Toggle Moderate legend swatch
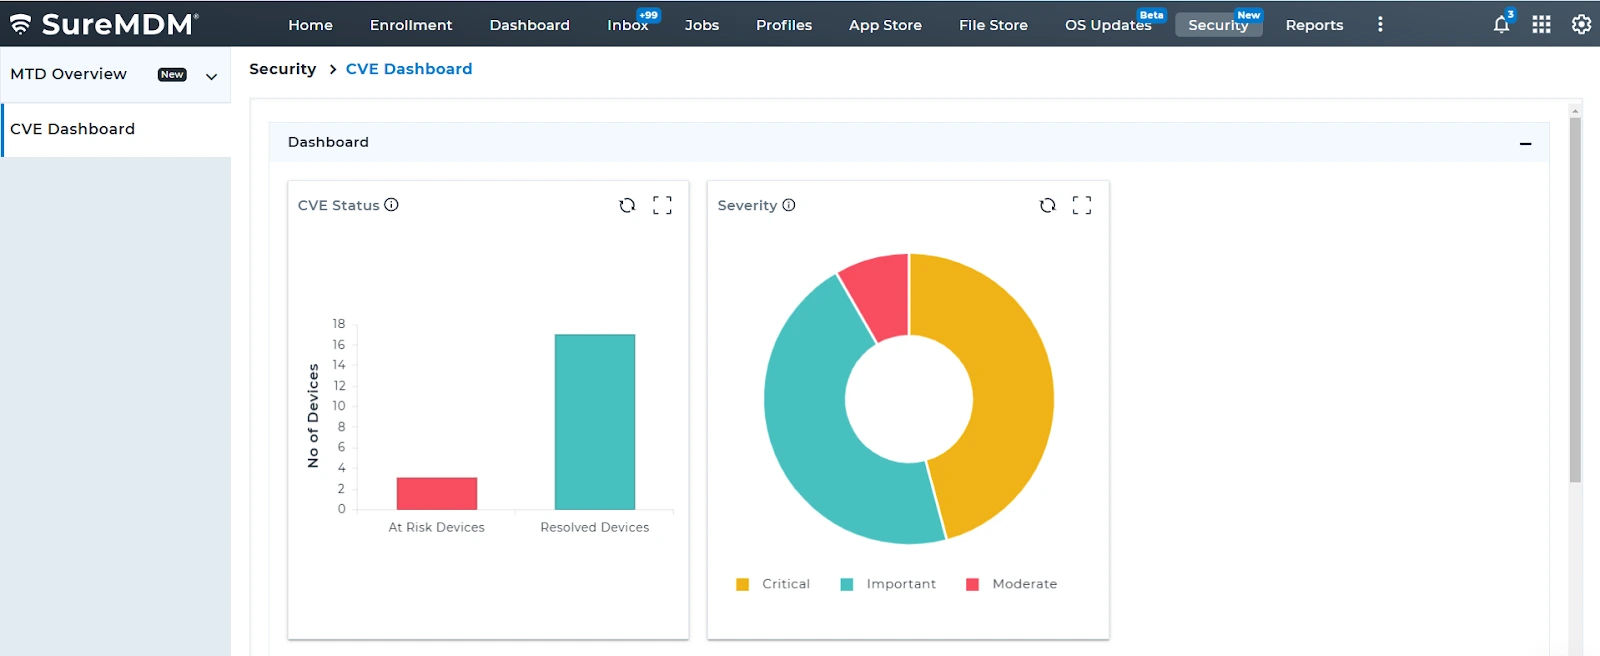 pos(972,584)
